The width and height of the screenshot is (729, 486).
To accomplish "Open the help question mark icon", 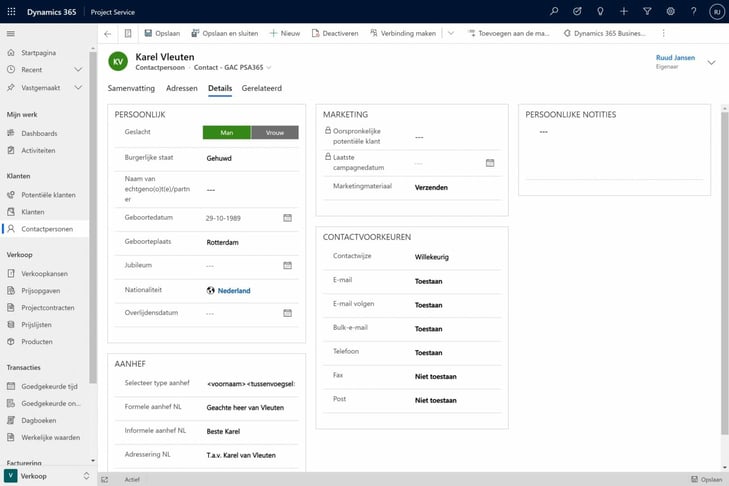I will tap(694, 12).
